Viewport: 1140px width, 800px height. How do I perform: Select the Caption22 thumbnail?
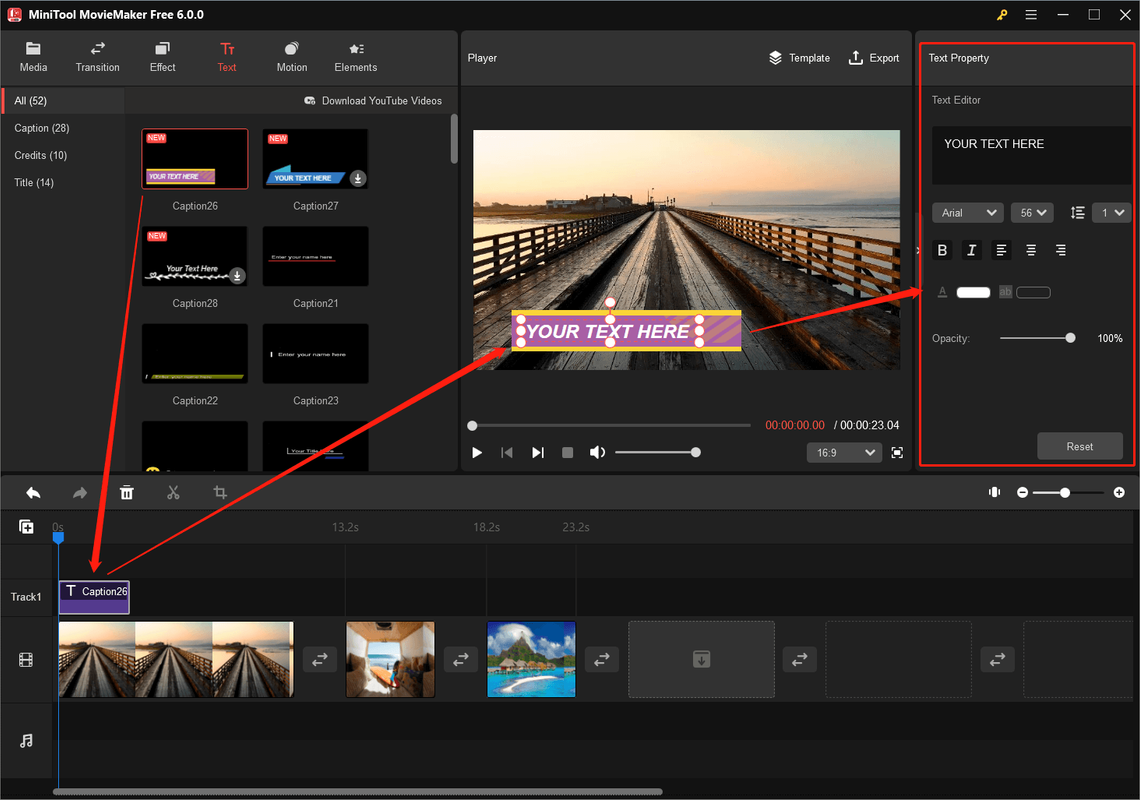click(x=195, y=353)
